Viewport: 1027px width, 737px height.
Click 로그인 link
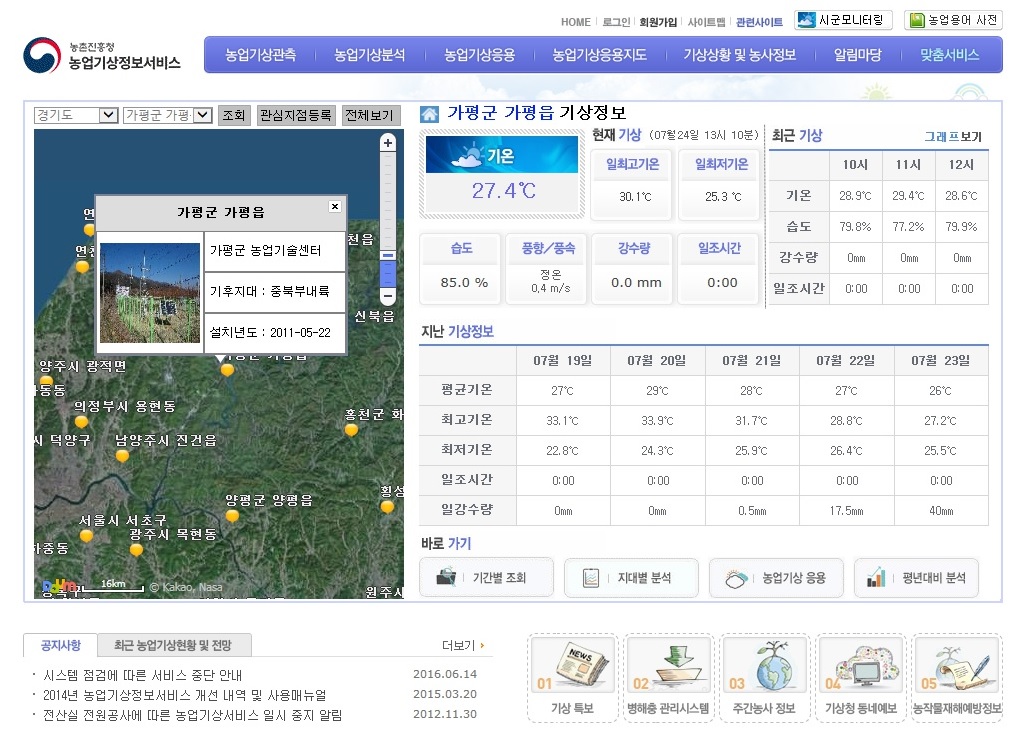(x=616, y=22)
